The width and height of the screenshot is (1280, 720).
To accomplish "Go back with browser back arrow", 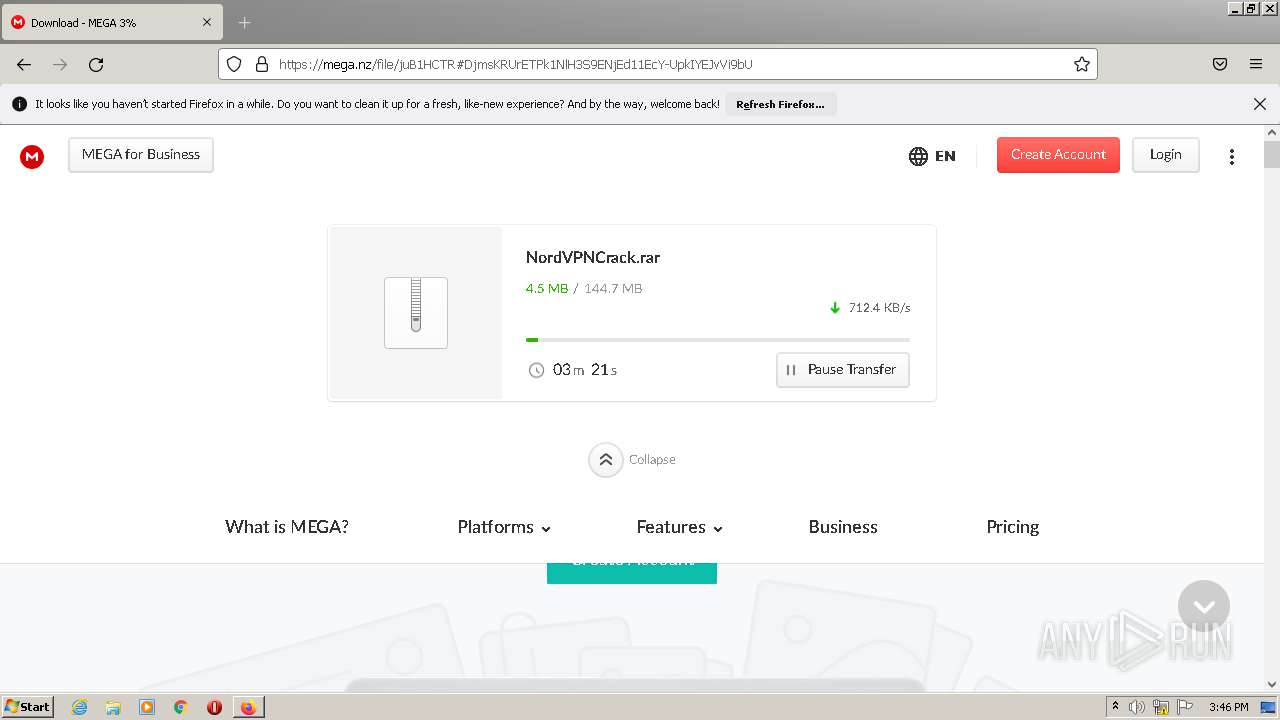I will [24, 64].
